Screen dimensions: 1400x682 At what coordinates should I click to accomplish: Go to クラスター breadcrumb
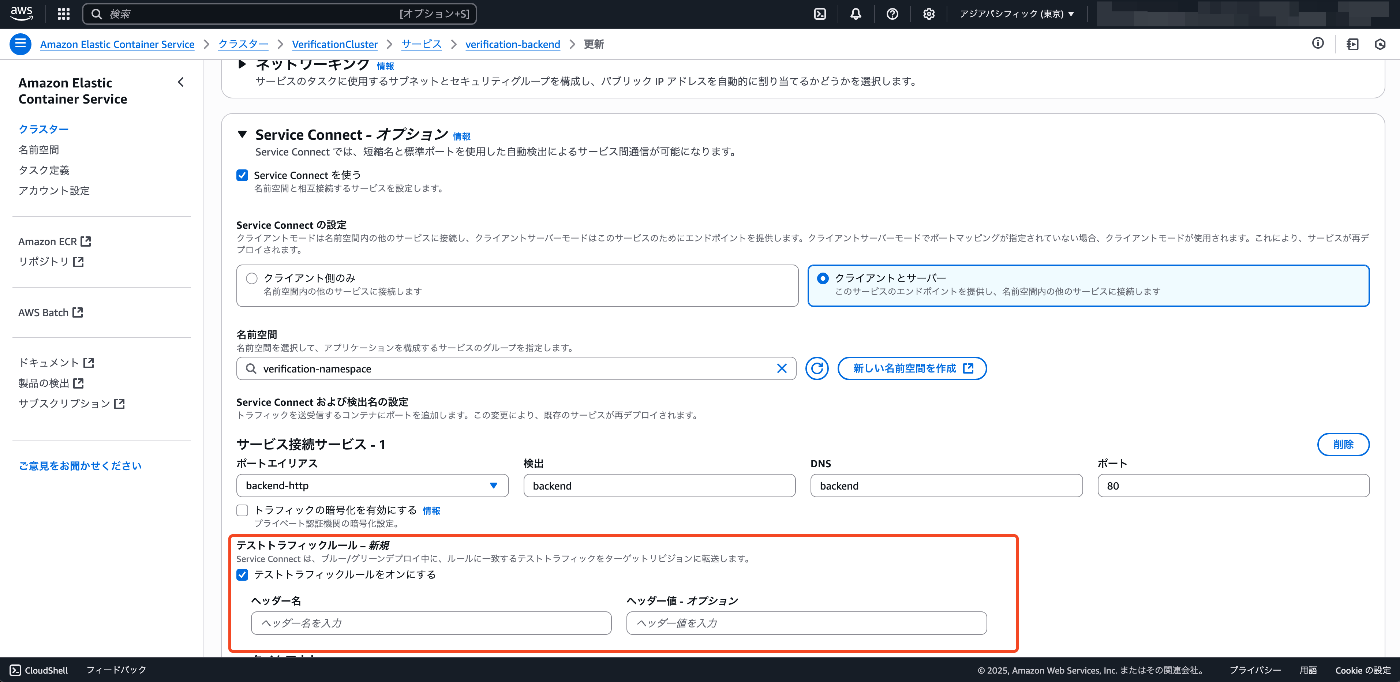click(243, 45)
